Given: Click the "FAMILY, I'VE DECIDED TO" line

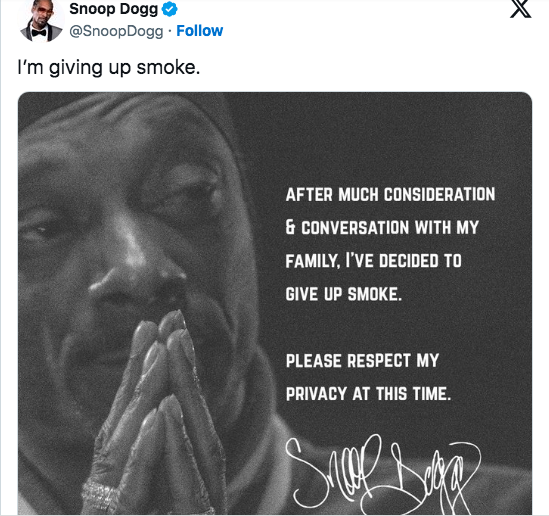Looking at the screenshot, I should [373, 261].
